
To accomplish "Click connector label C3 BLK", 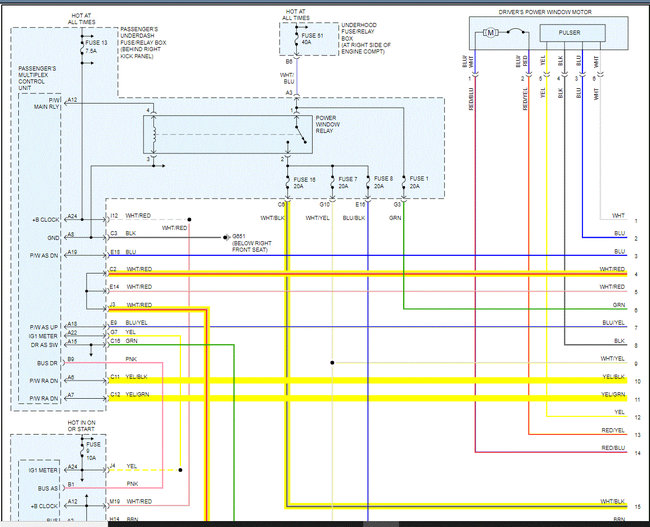I will click(123, 233).
